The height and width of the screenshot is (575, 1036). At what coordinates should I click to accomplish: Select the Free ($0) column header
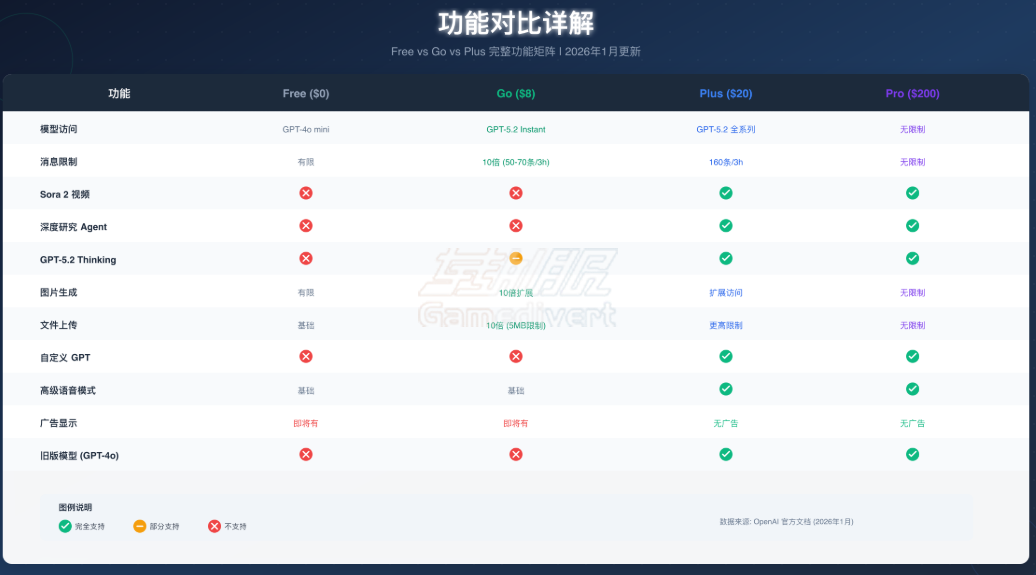click(306, 94)
